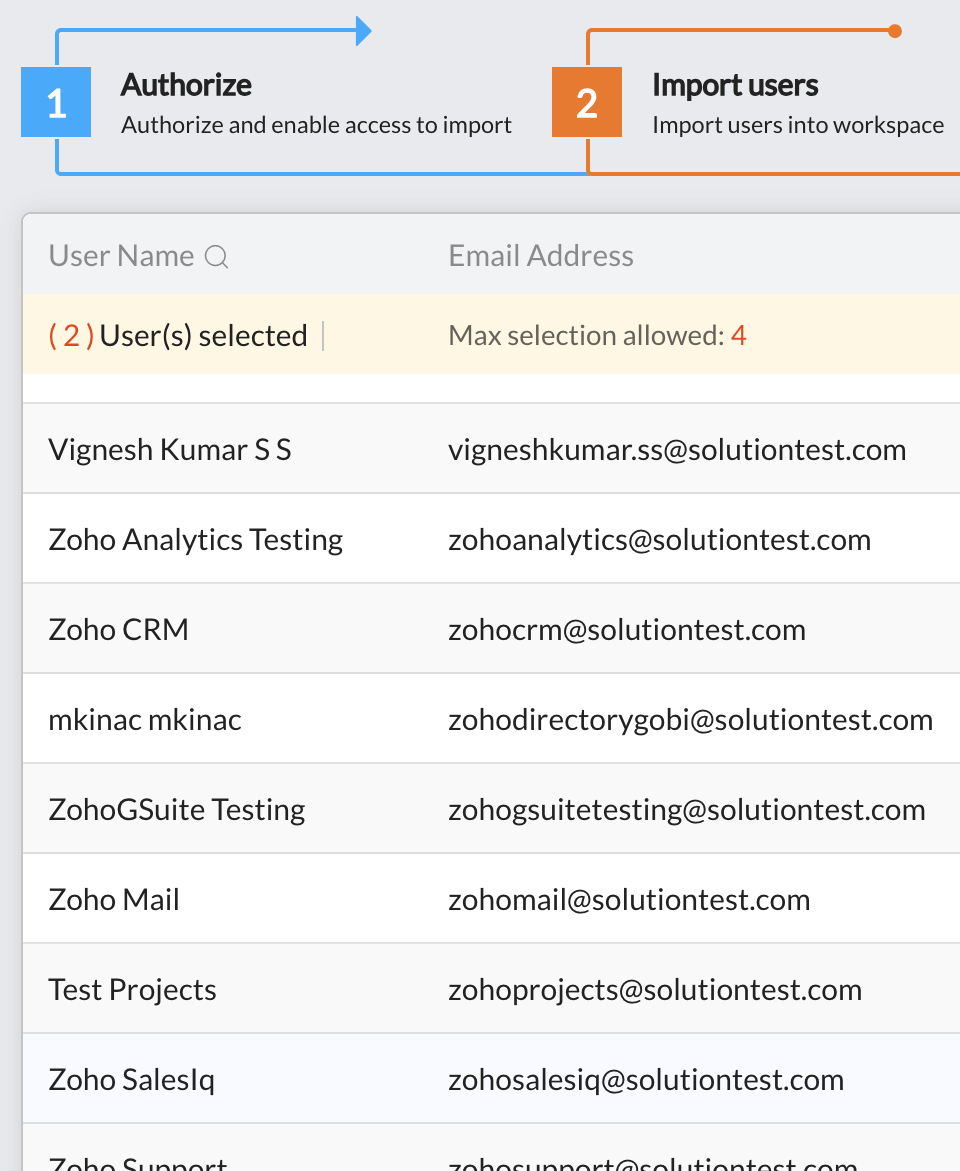Click the zohocrm@solutiontest.com email address

[x=627, y=629]
